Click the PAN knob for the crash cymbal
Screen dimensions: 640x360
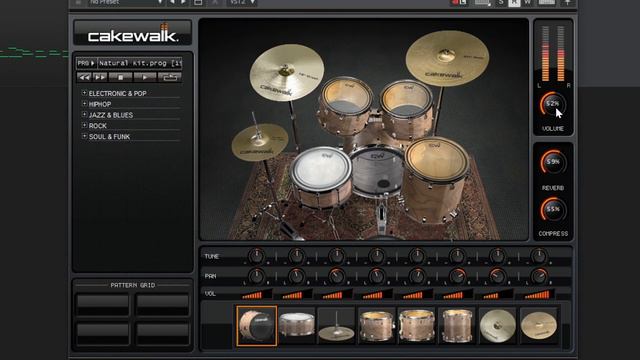(497, 276)
